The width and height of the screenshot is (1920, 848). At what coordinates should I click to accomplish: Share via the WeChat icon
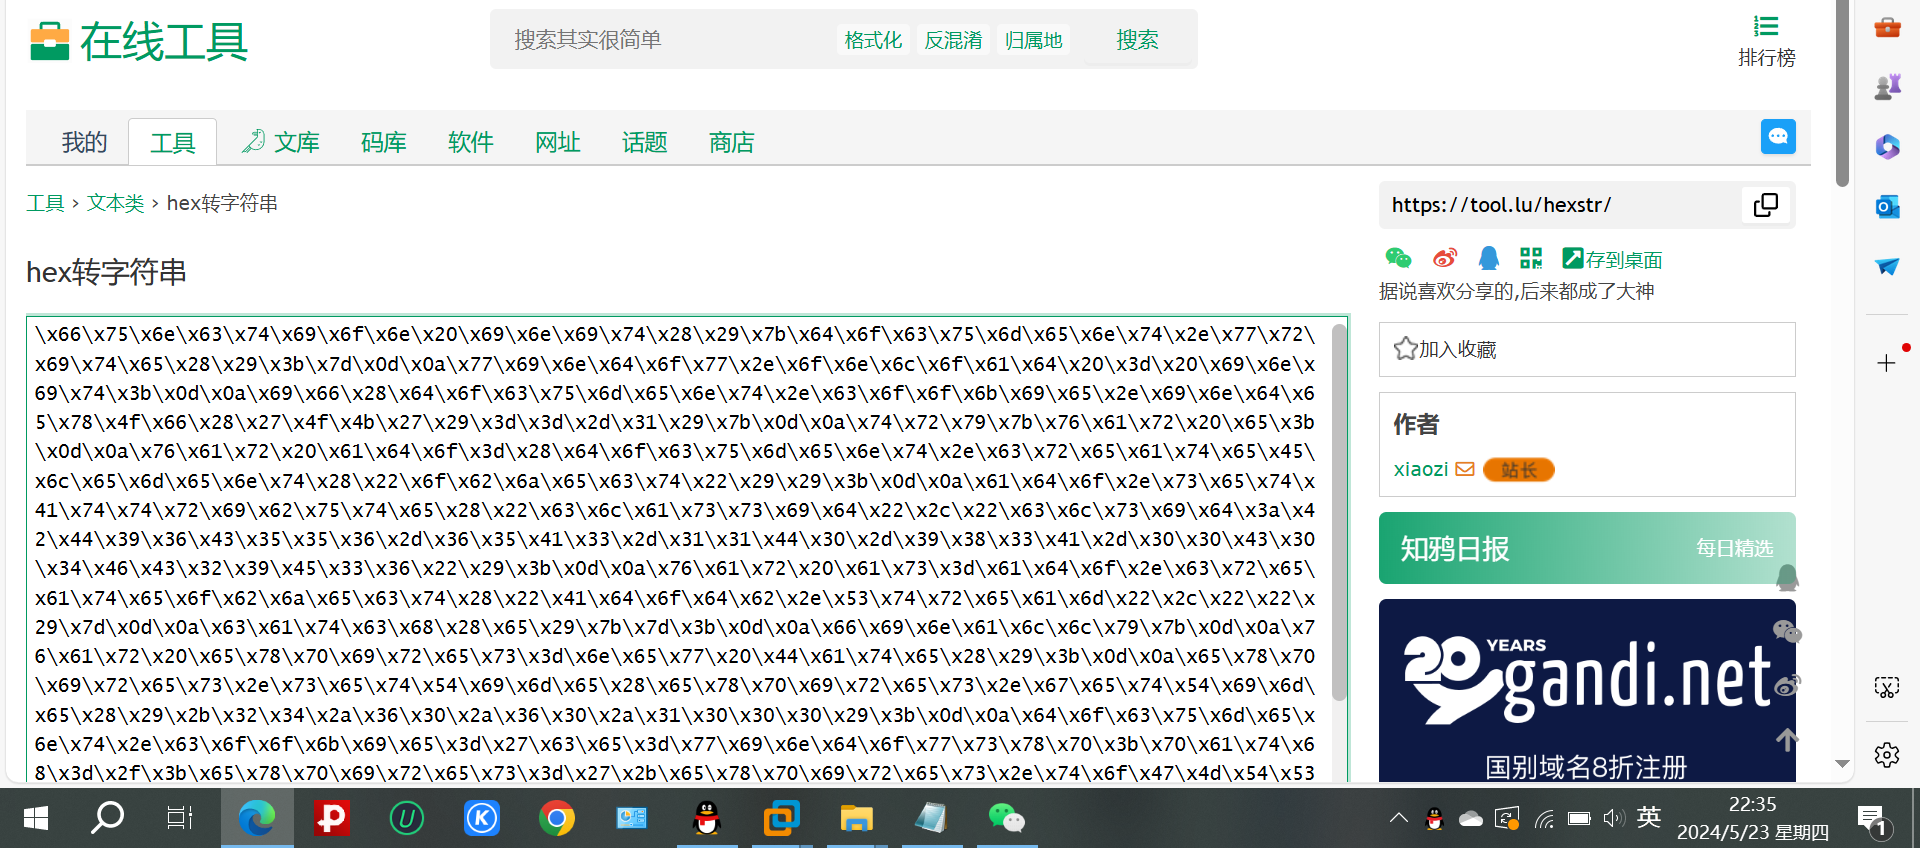(x=1398, y=259)
